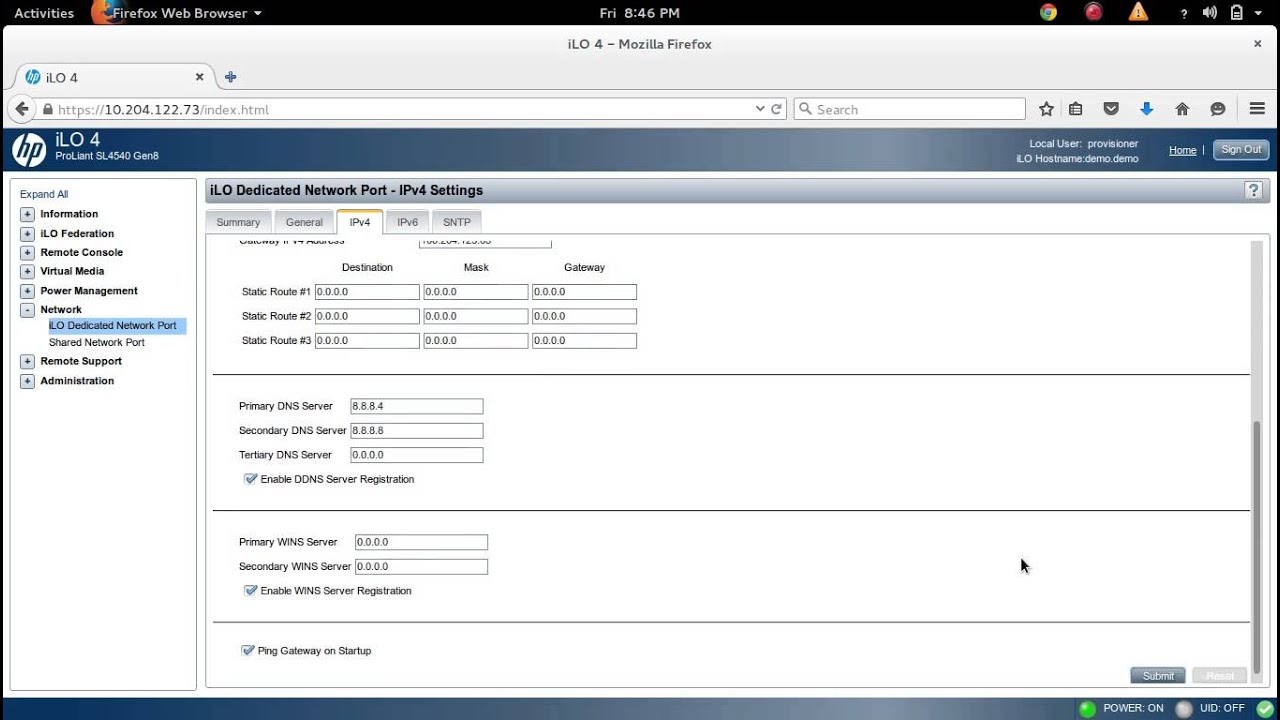Click the reload page icon
Screen dimensions: 1280x720
[776, 109]
